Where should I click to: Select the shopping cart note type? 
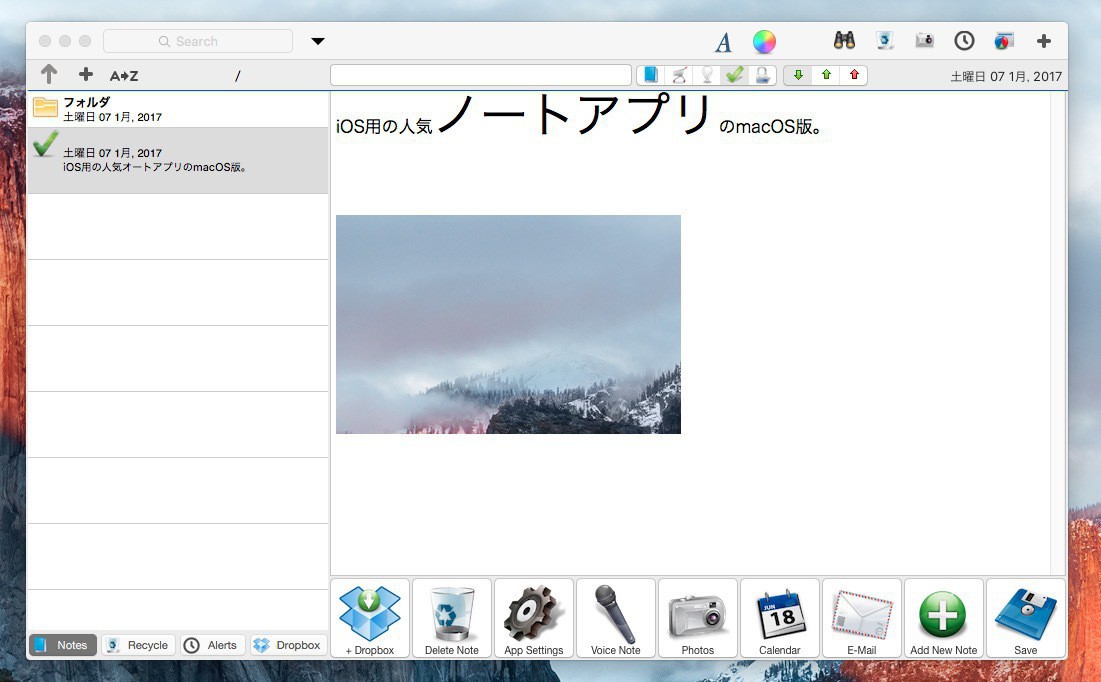(679, 75)
